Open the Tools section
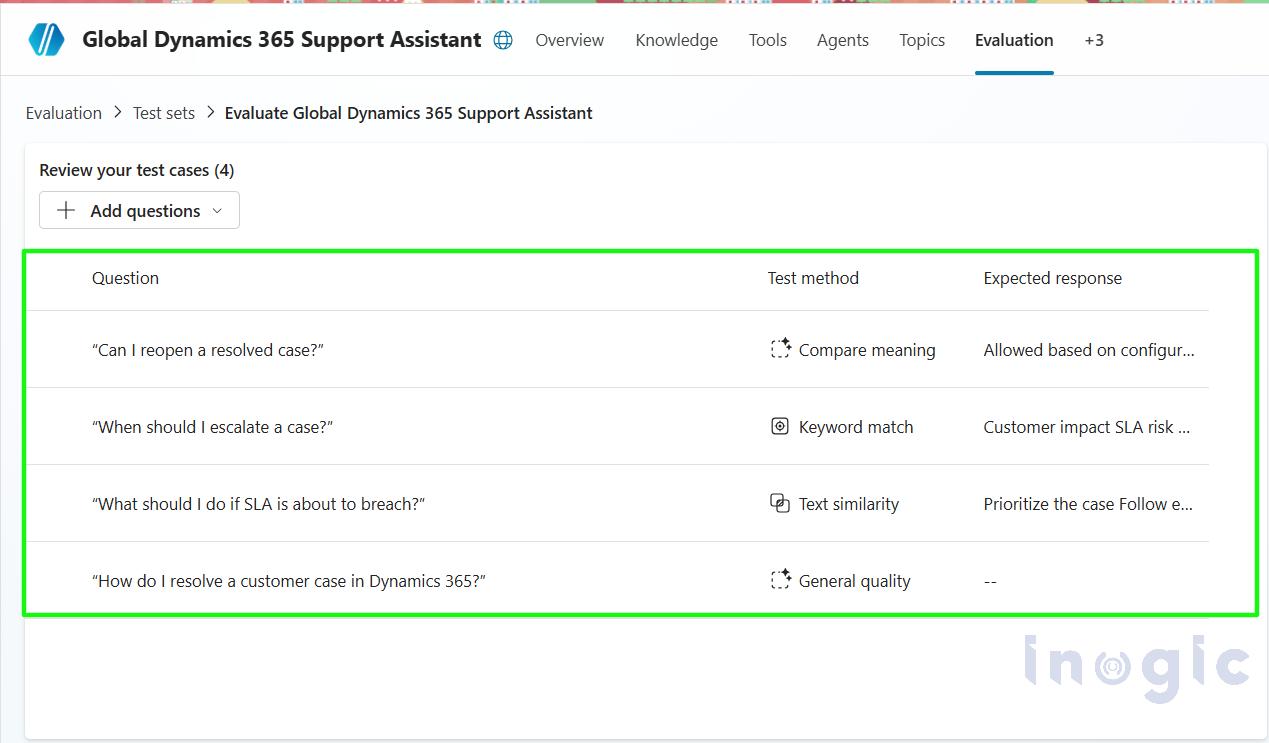Viewport: 1269px width, 743px height. 767,40
